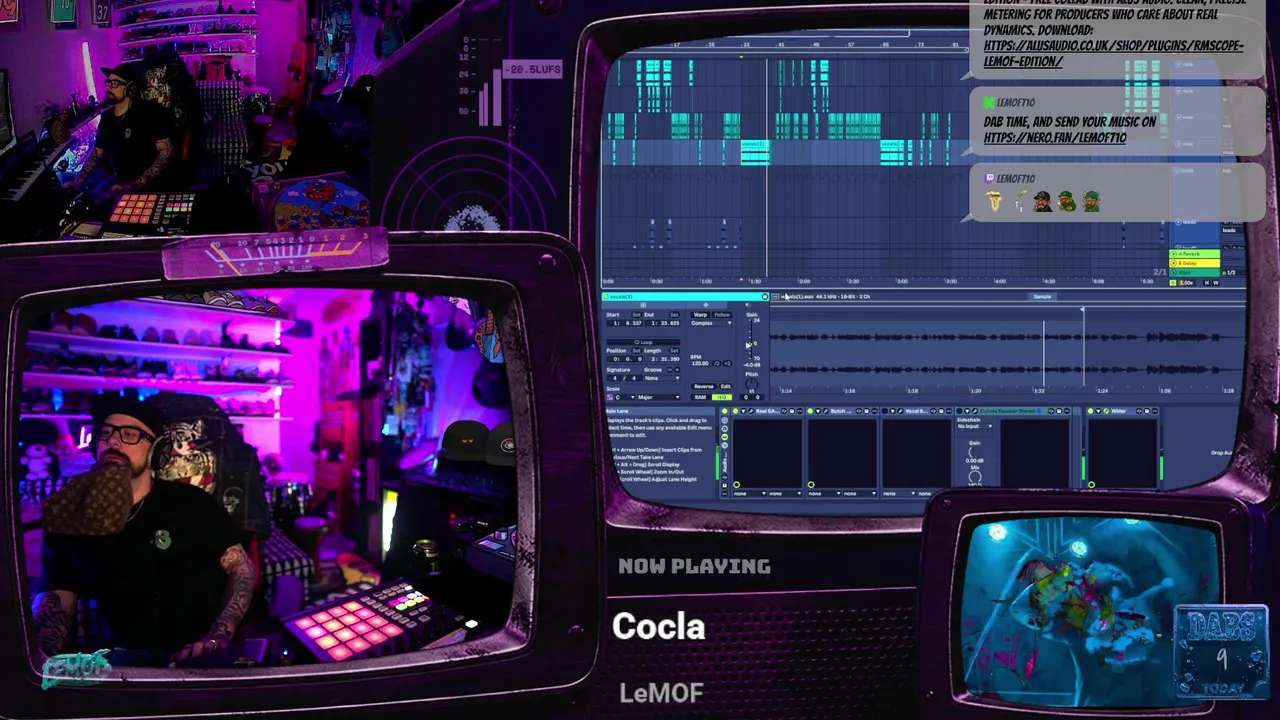Click the Wider device save preset icon
The image size is (1280, 720).
(x=1147, y=411)
